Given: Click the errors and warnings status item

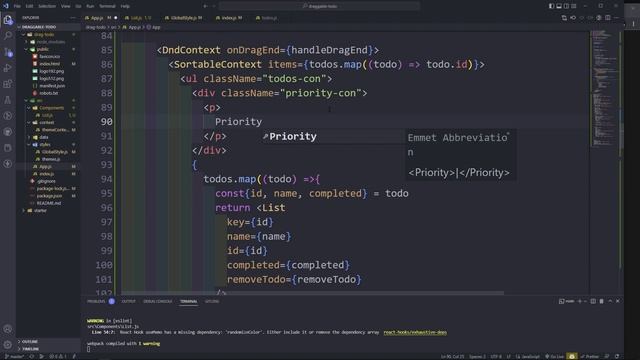Looking at the screenshot, I should click(x=58, y=356).
